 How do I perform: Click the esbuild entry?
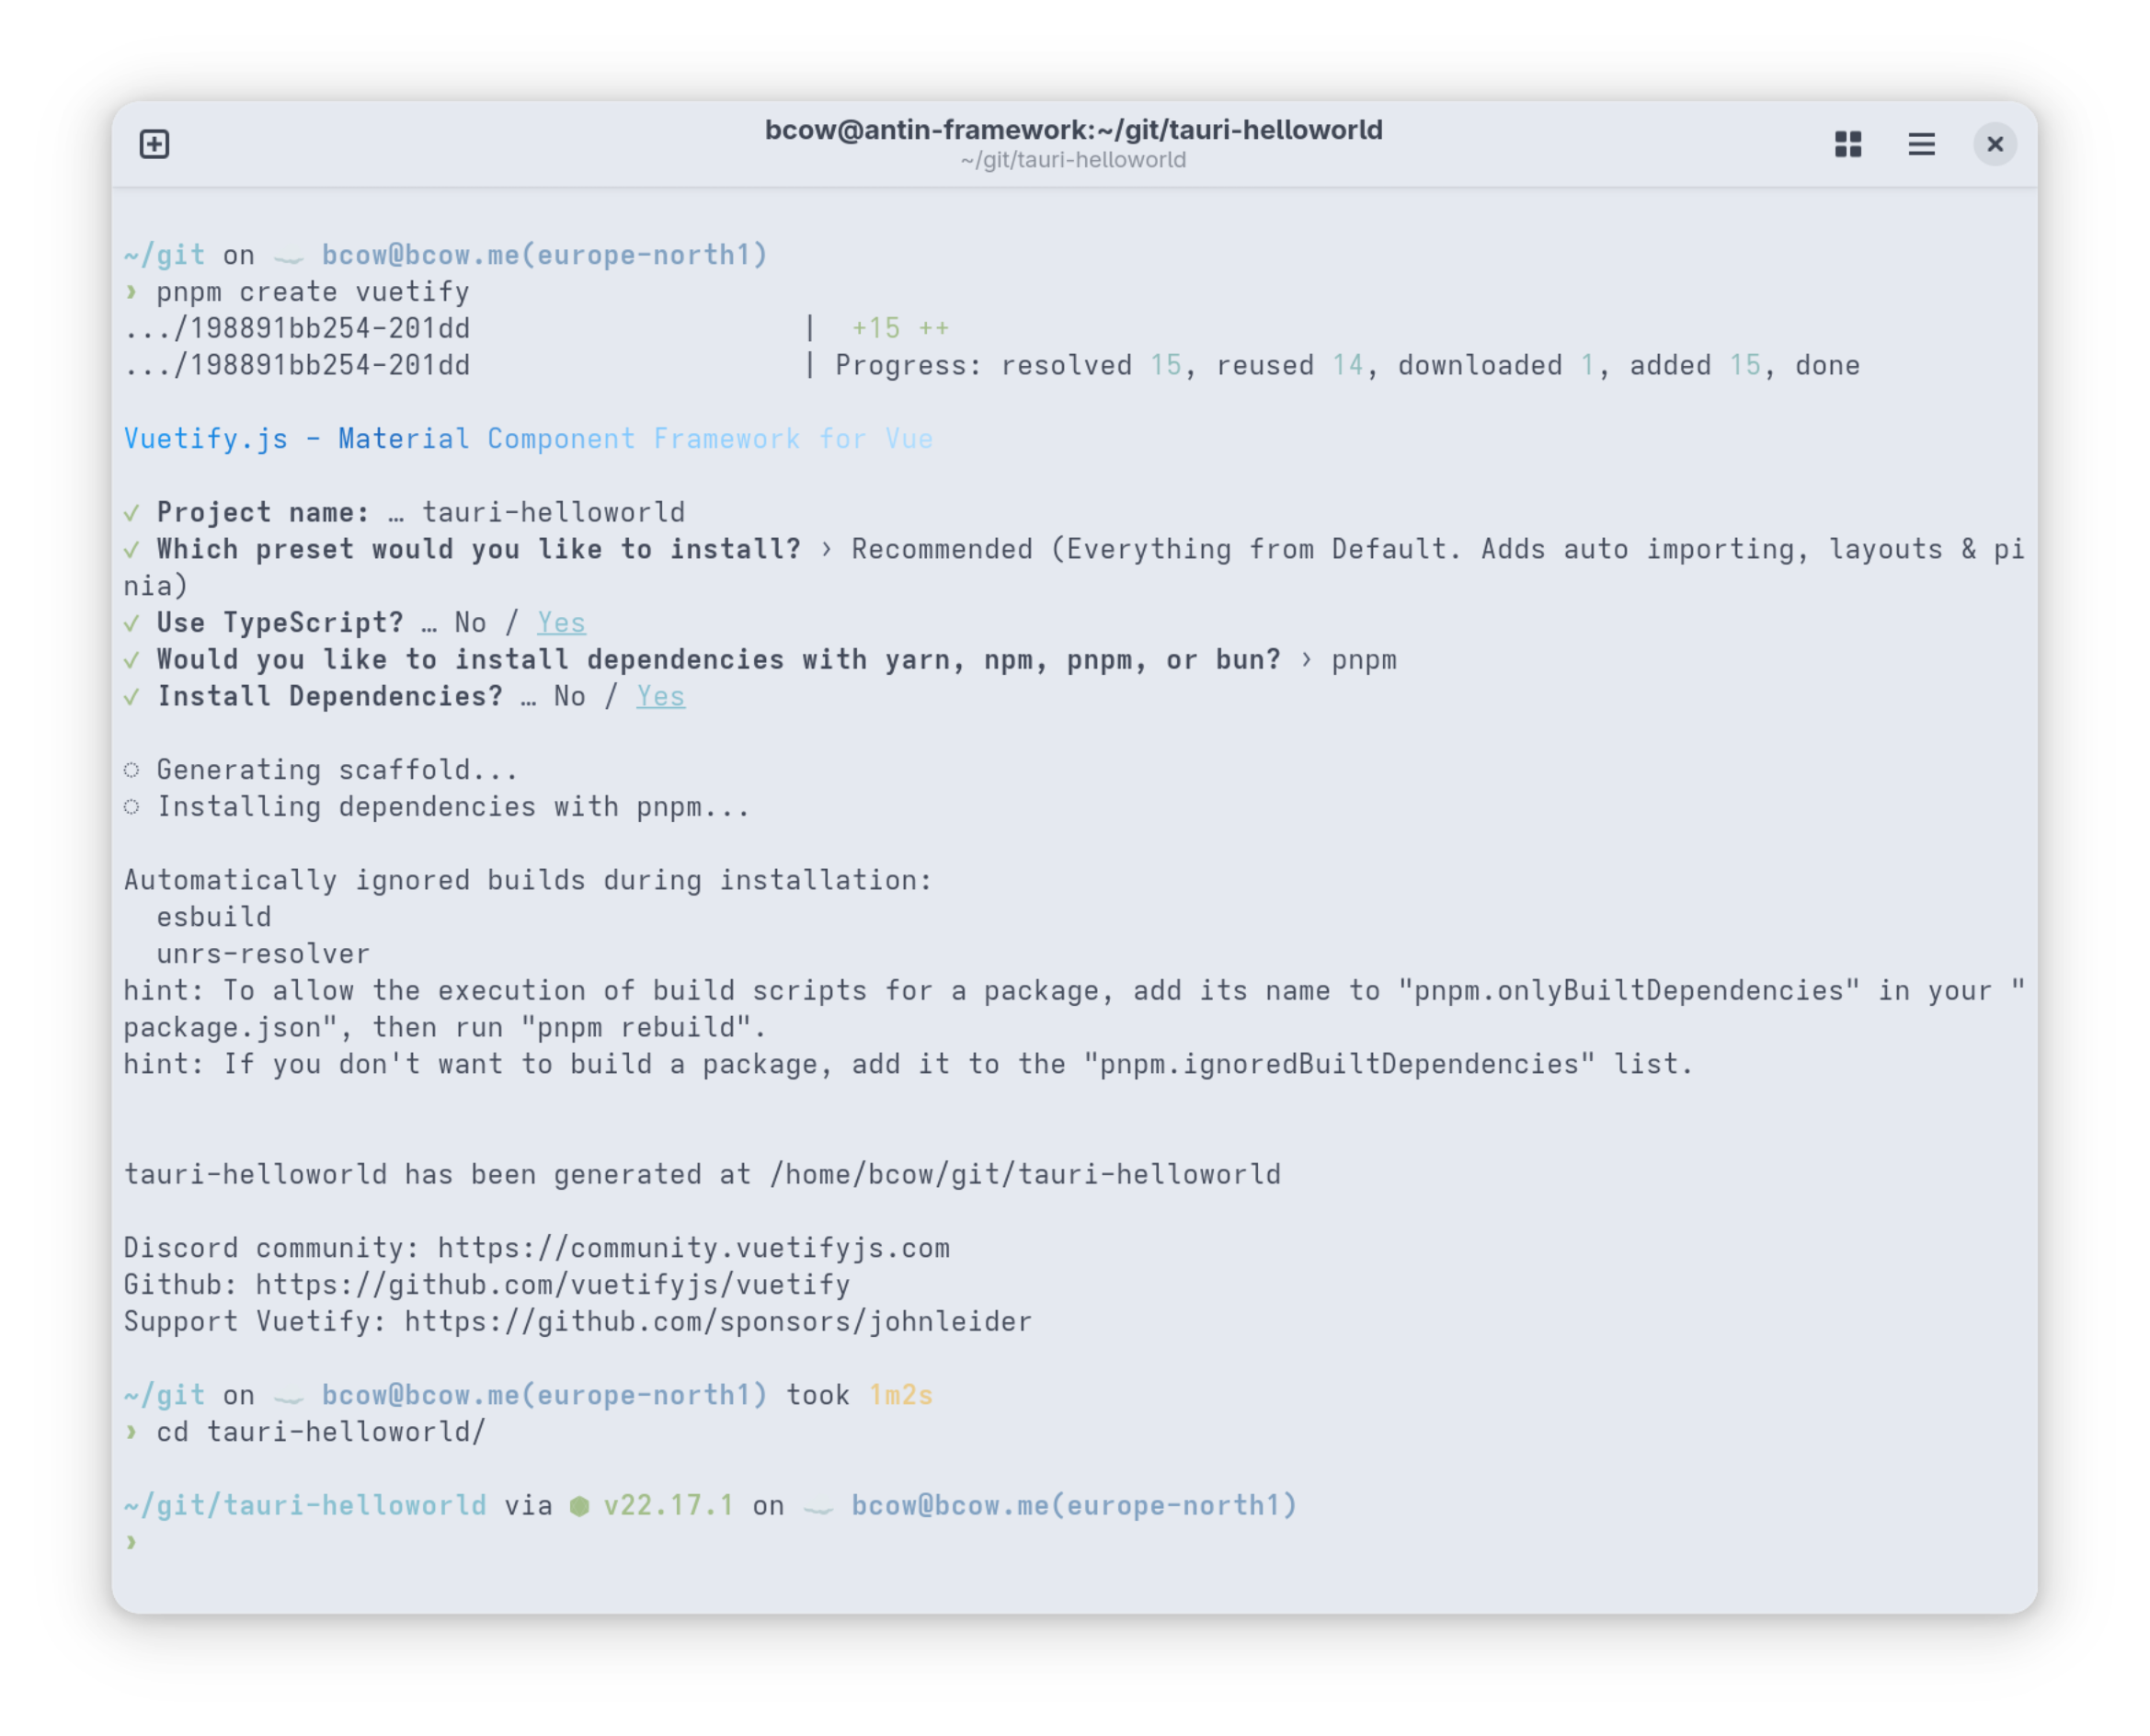click(x=214, y=917)
